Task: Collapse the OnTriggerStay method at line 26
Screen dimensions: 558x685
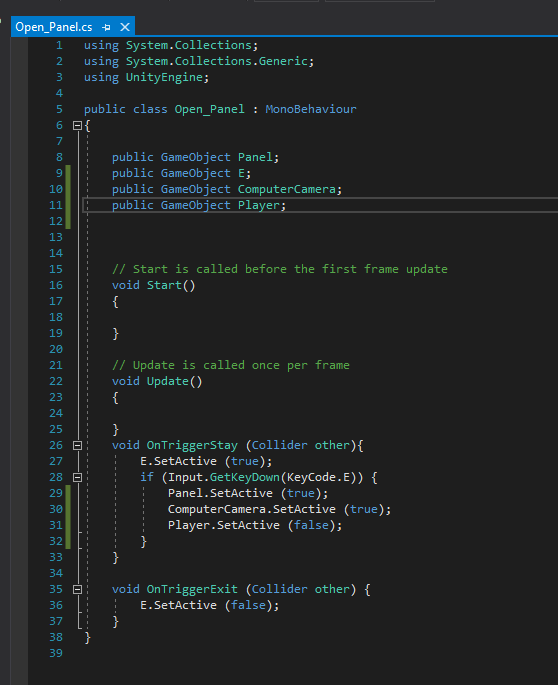Action: (x=77, y=446)
